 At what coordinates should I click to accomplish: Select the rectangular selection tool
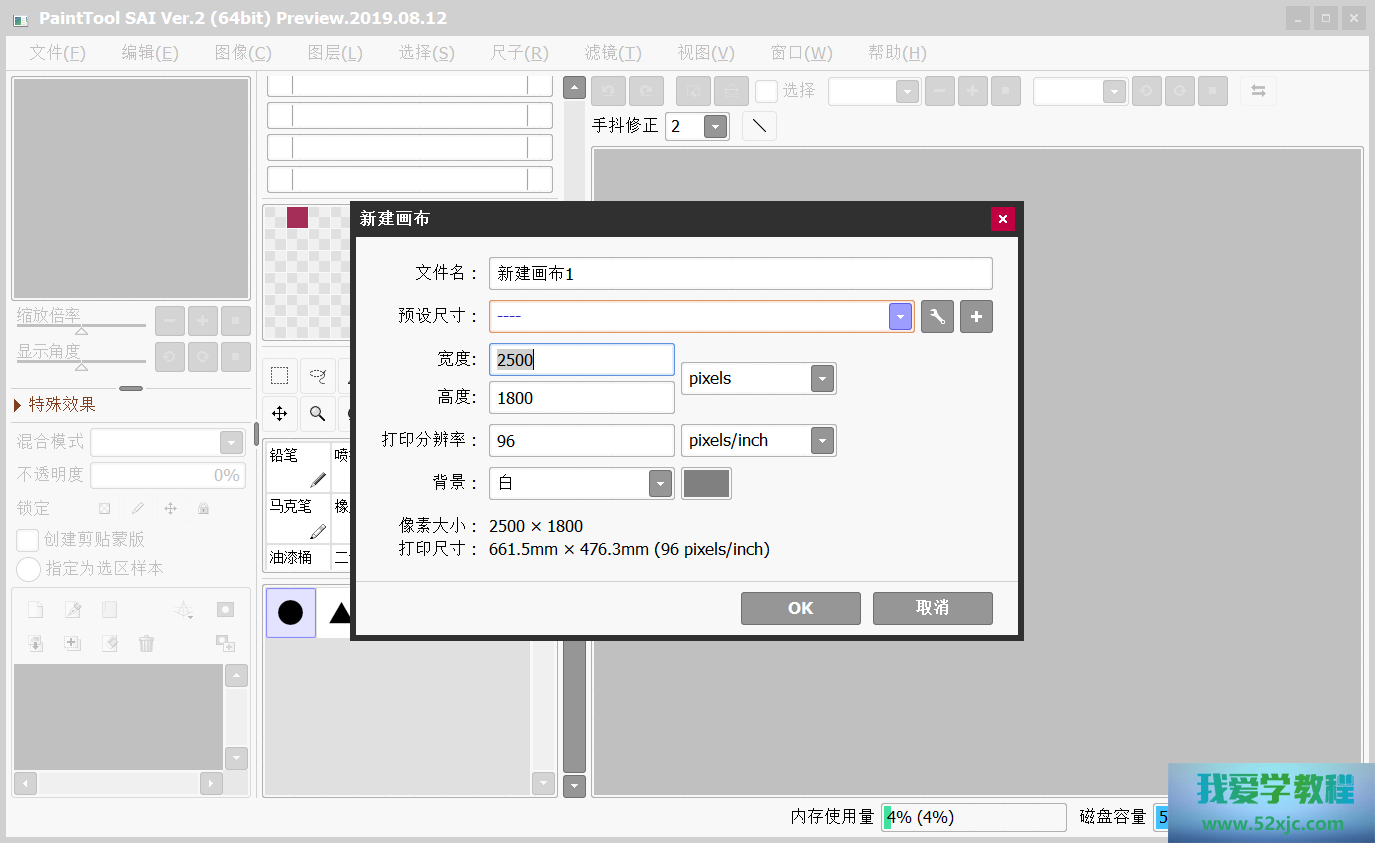coord(280,376)
